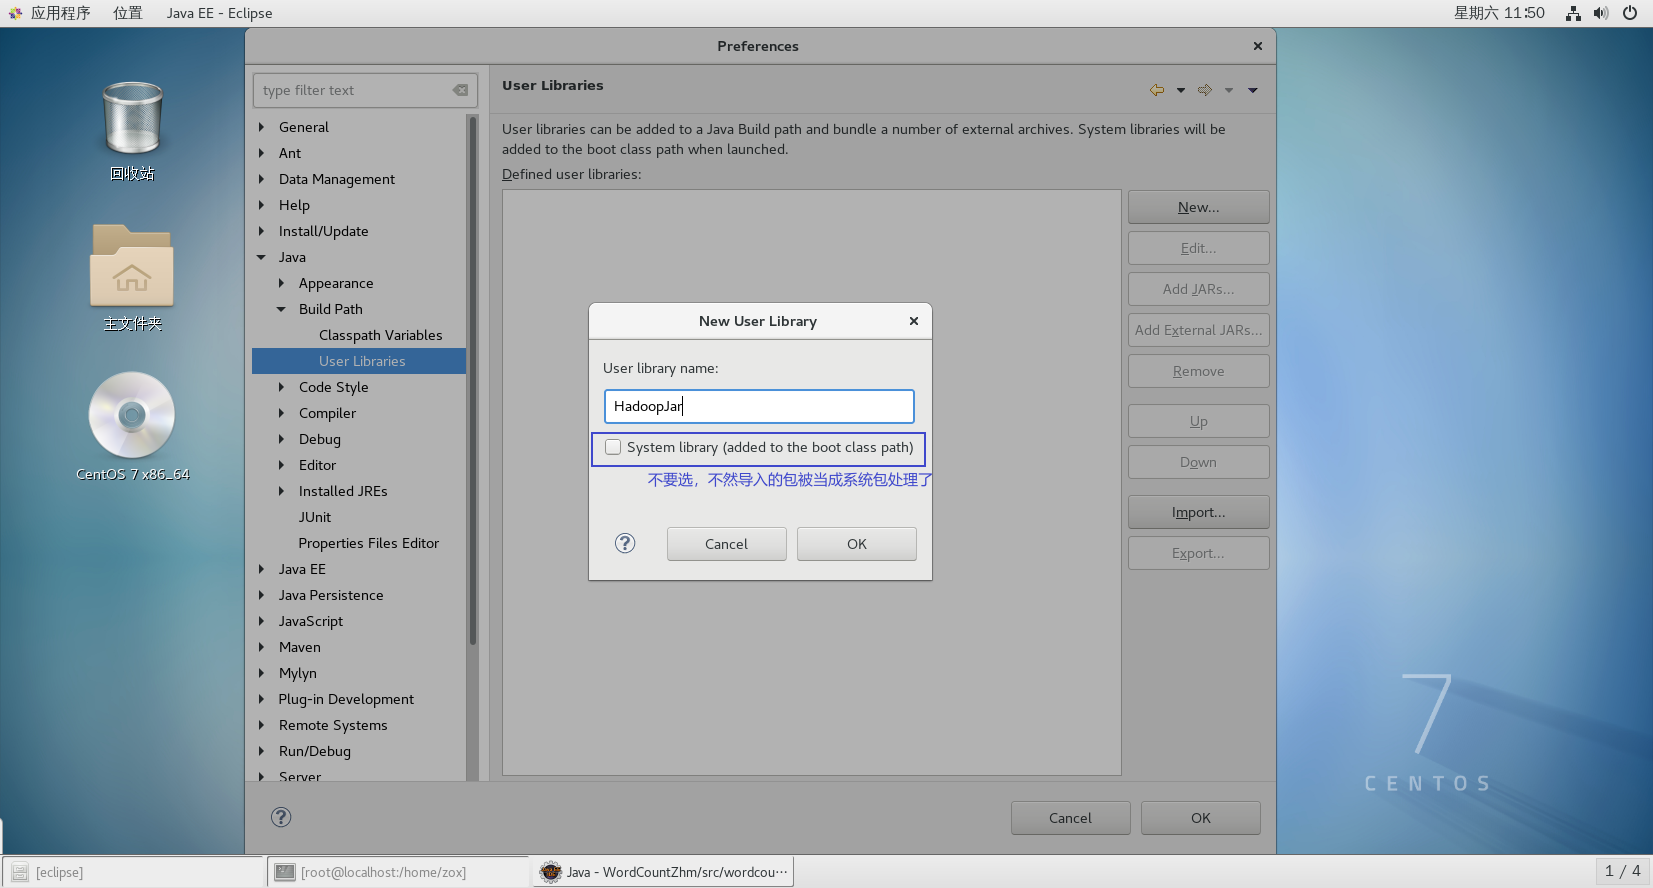1653x888 pixels.
Task: Expand the Installed JREs node
Action: pos(281,491)
